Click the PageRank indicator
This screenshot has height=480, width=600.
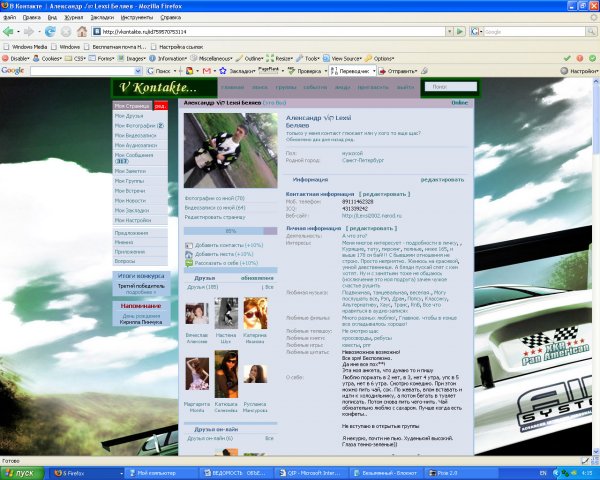coord(269,70)
